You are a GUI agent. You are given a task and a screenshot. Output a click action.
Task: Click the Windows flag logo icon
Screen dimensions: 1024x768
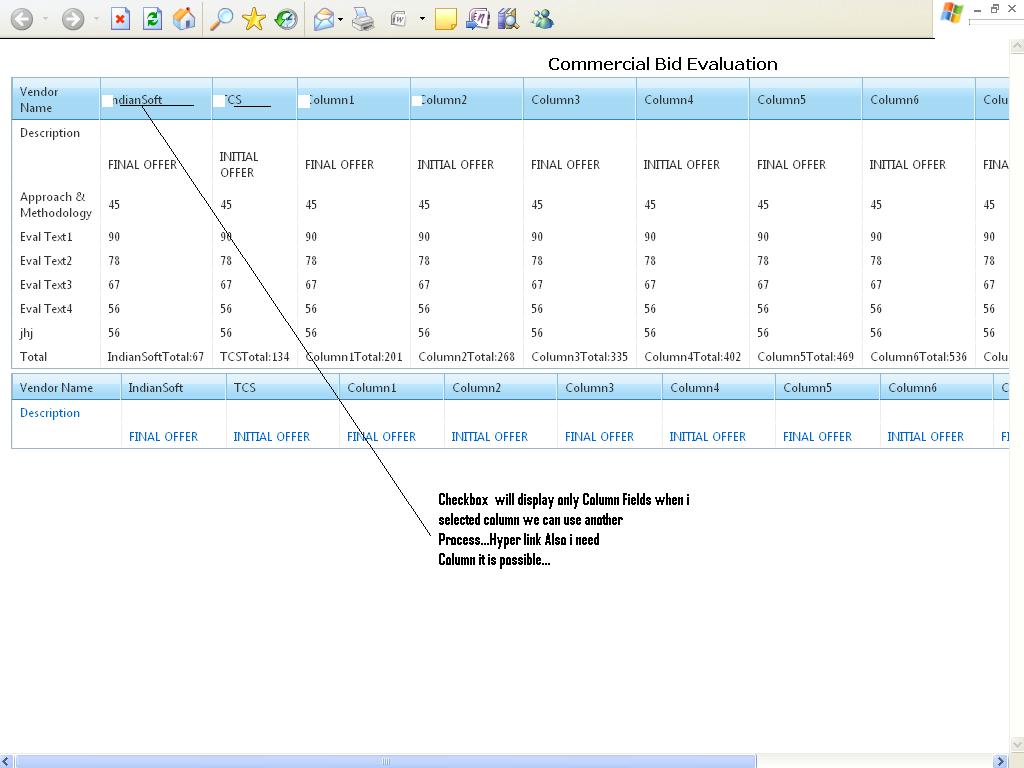(x=952, y=13)
